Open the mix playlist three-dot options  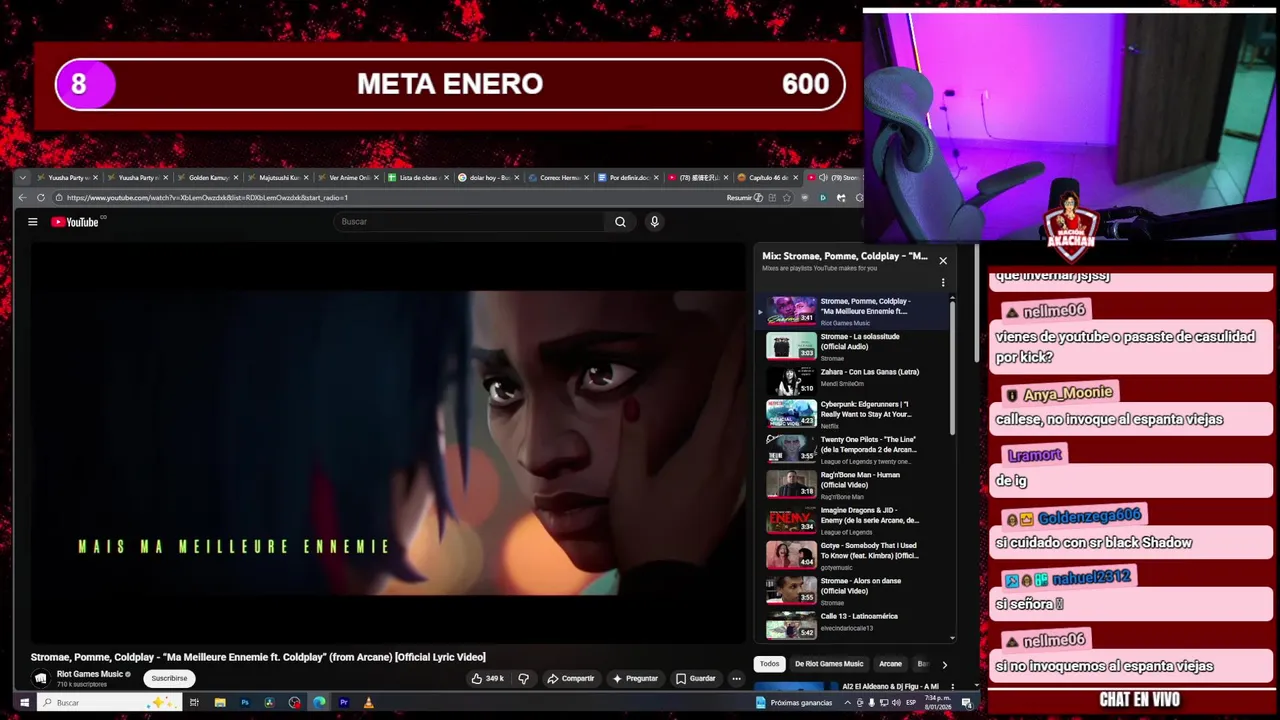(942, 283)
